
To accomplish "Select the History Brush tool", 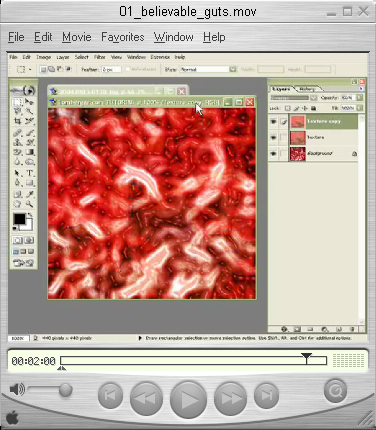I will [29, 142].
